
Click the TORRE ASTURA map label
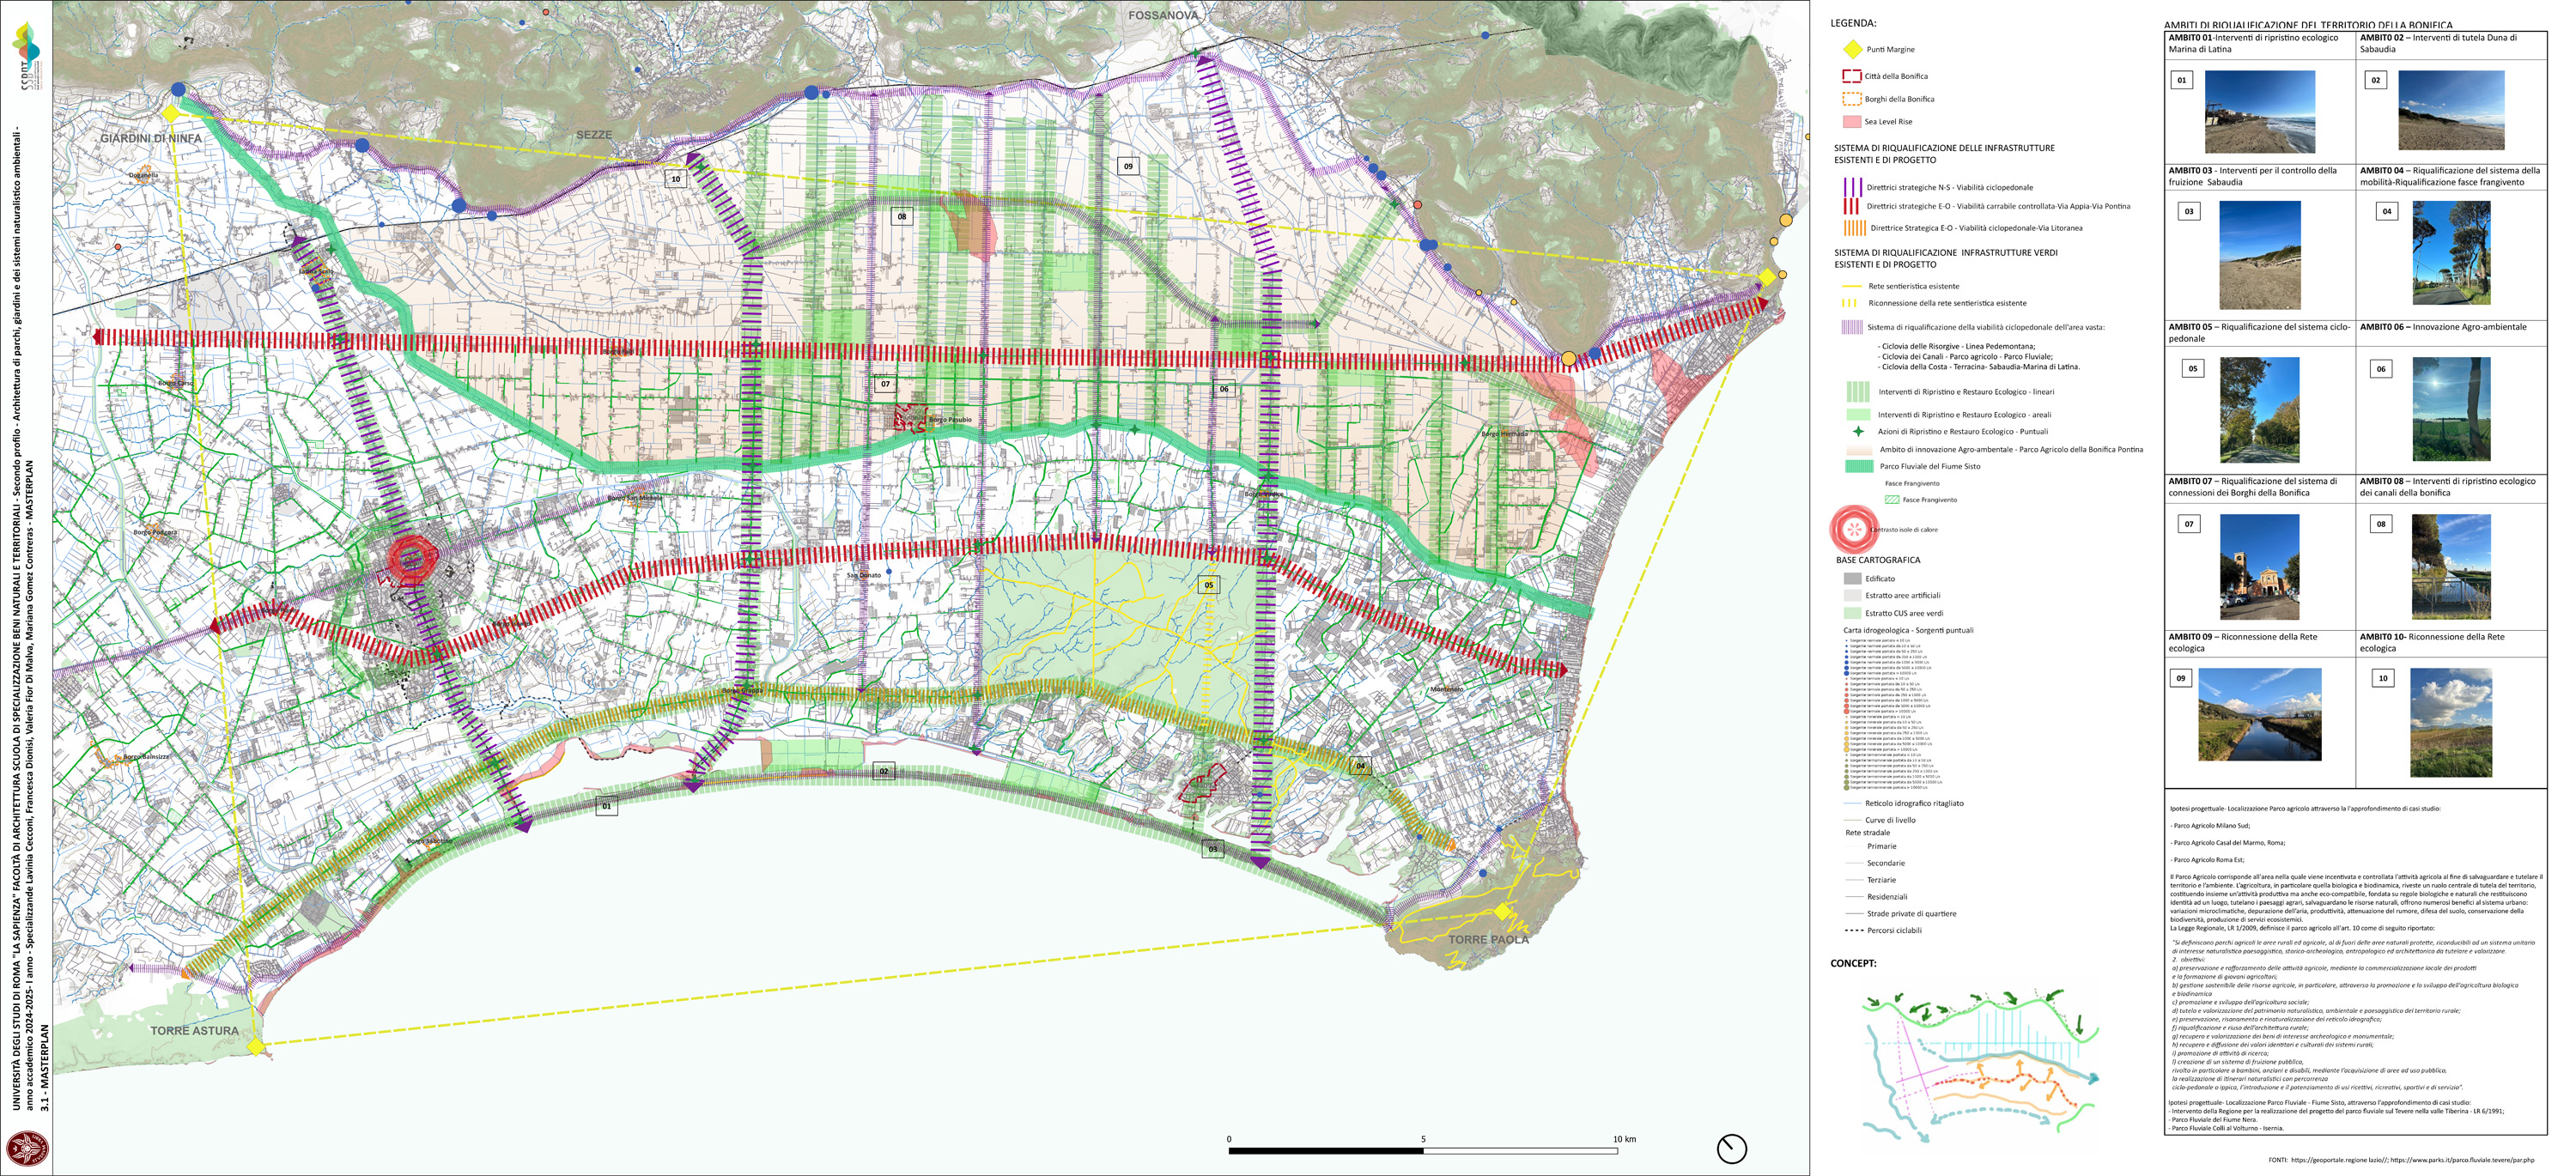[195, 1030]
